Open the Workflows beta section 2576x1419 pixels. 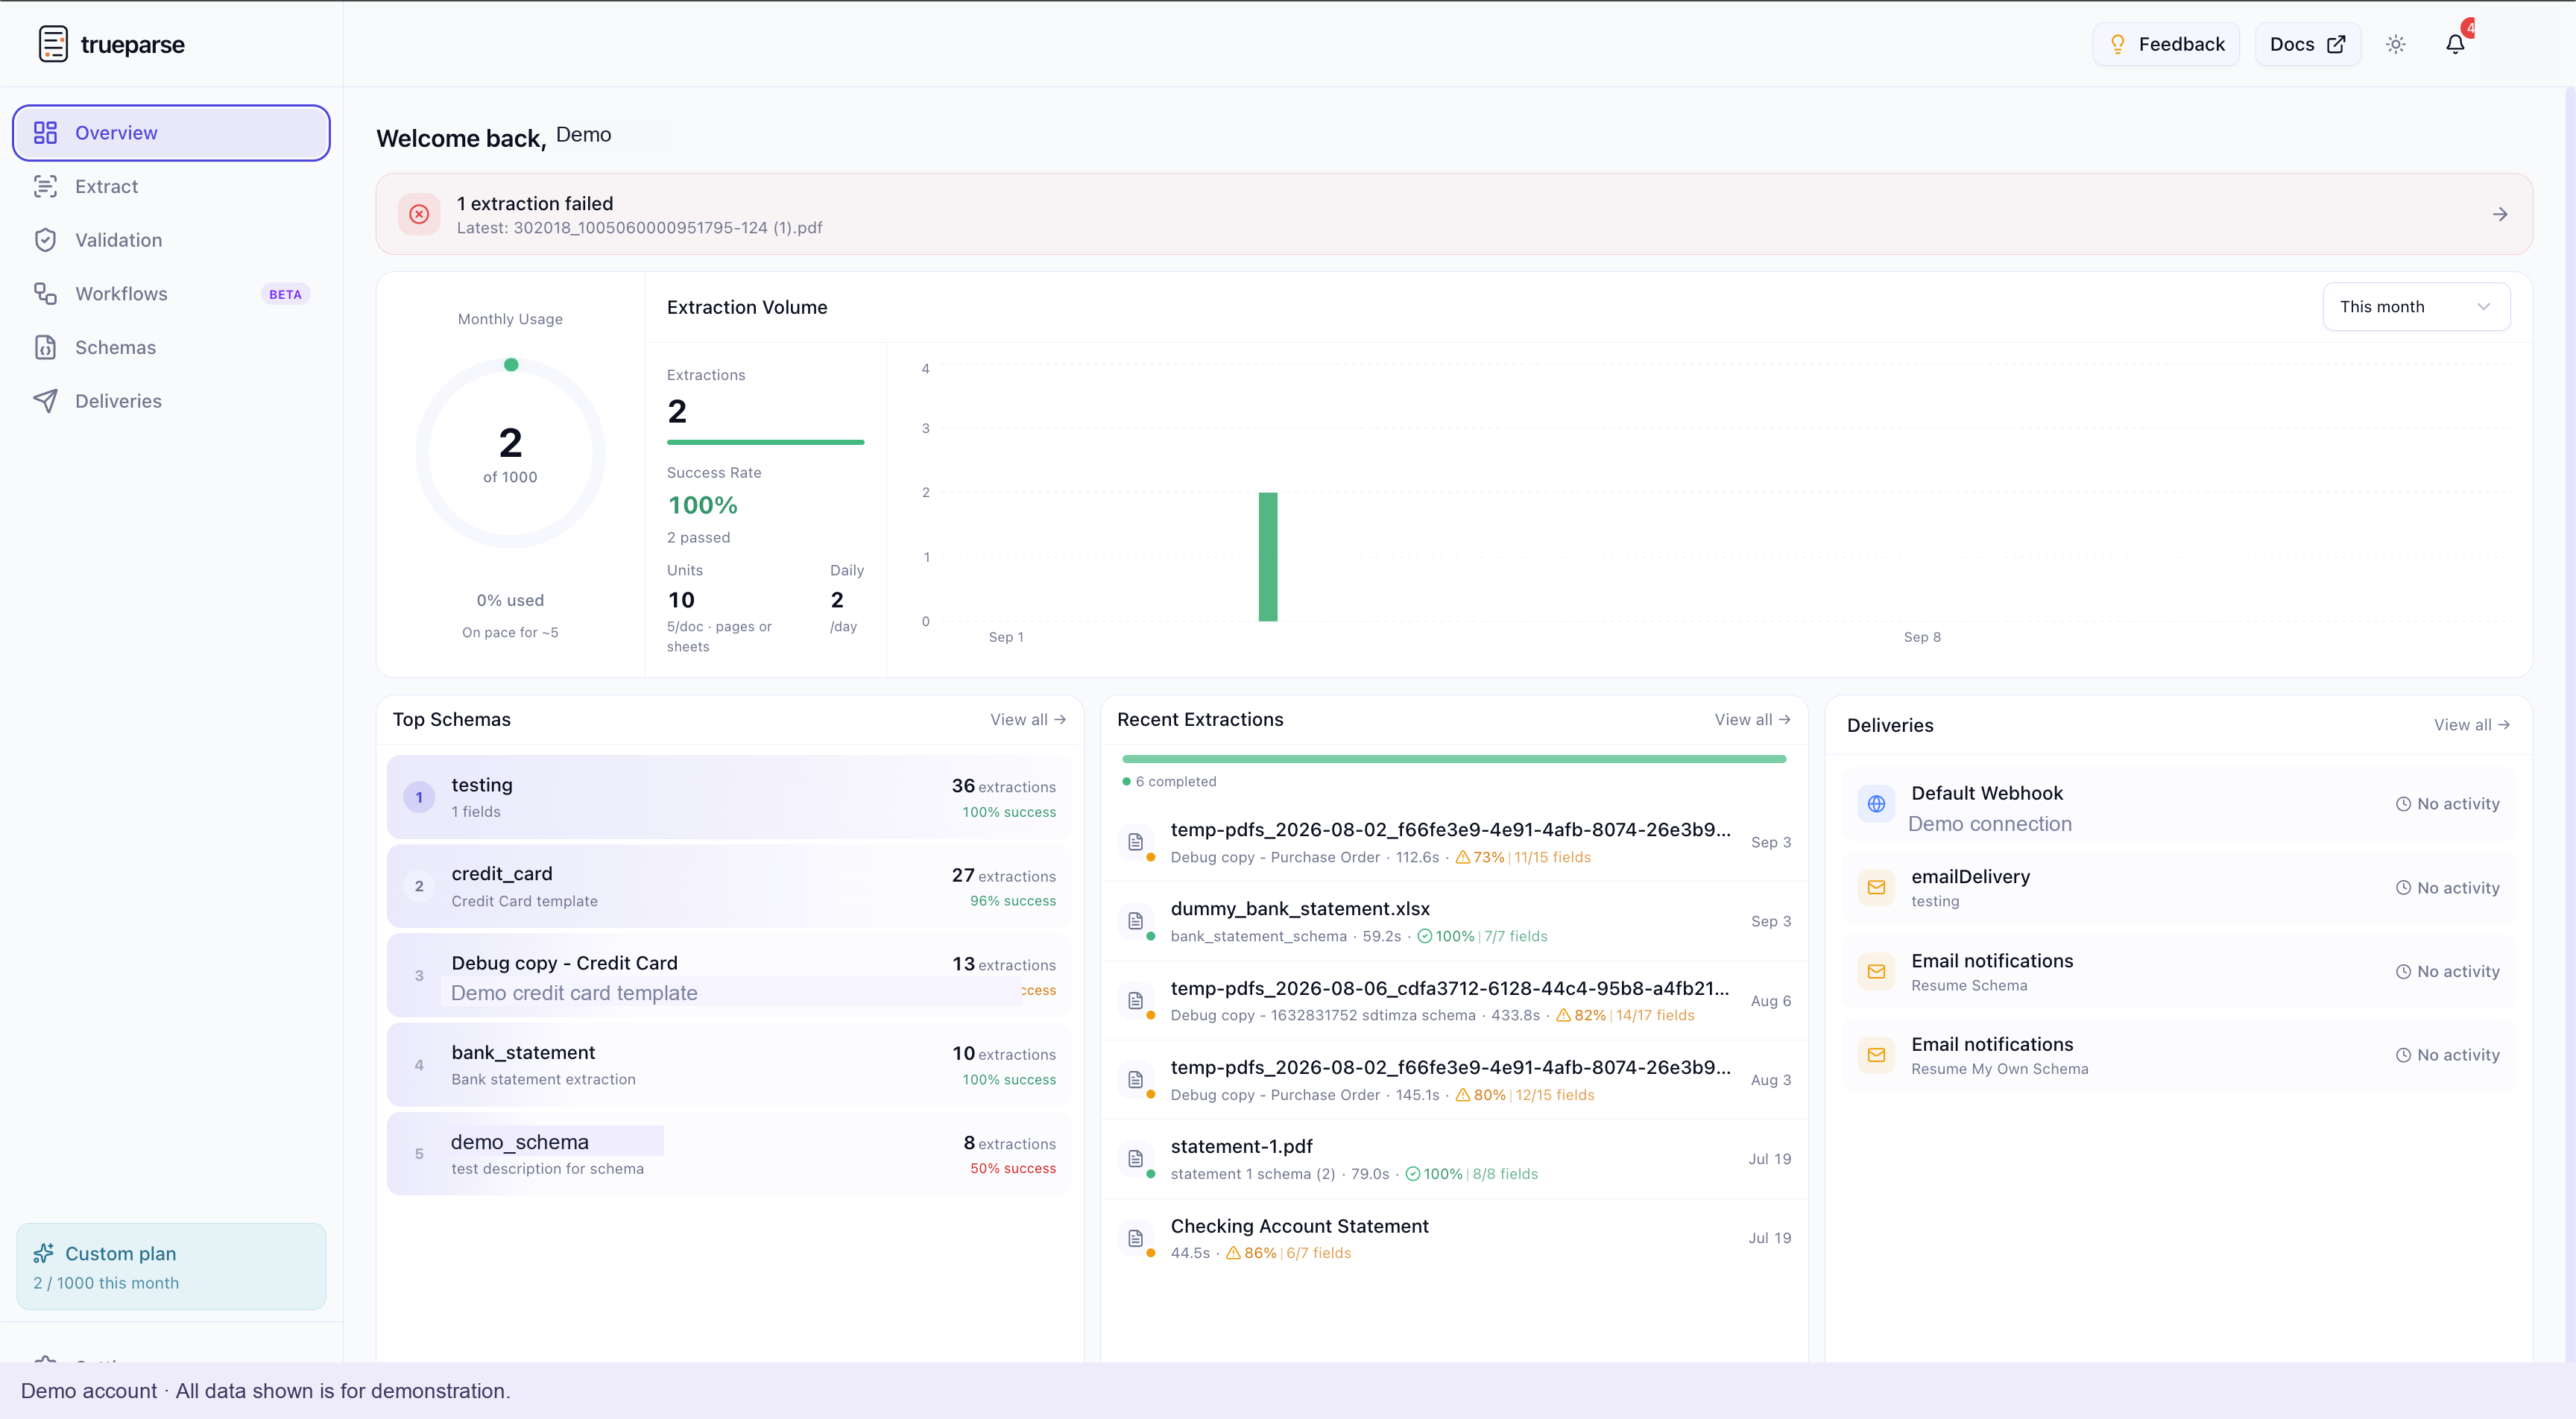(171, 294)
